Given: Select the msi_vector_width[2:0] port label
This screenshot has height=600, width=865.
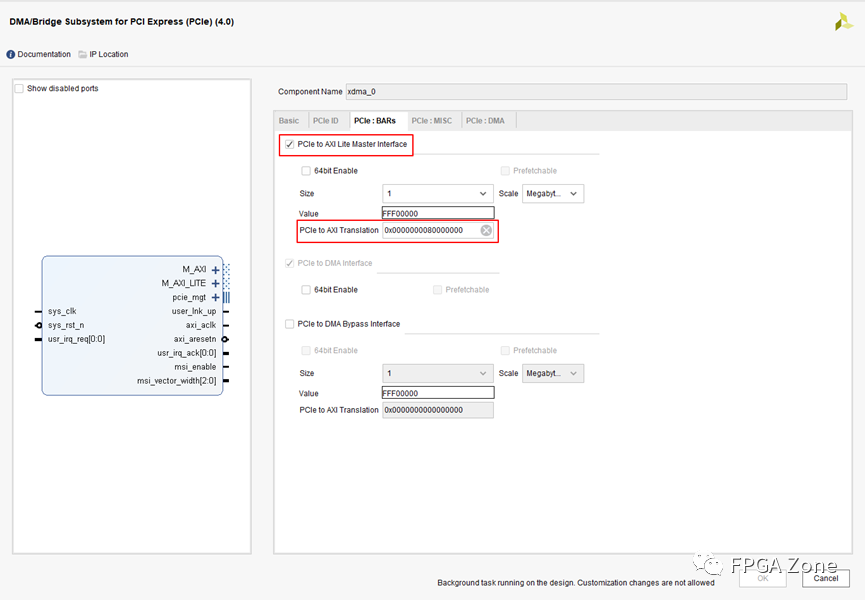Looking at the screenshot, I should (x=177, y=381).
